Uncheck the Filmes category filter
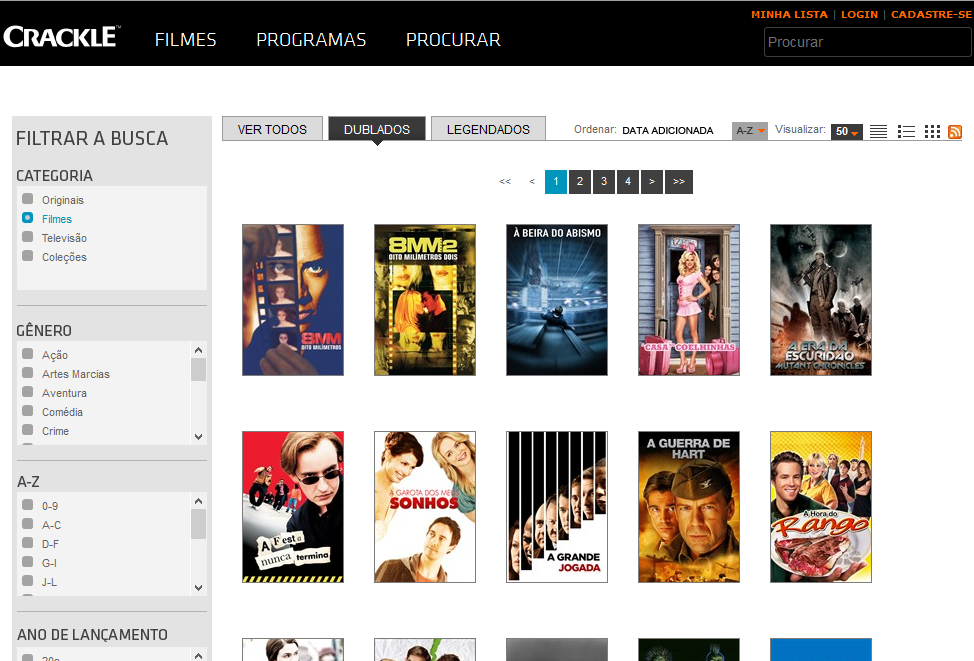974x661 pixels. coord(27,217)
